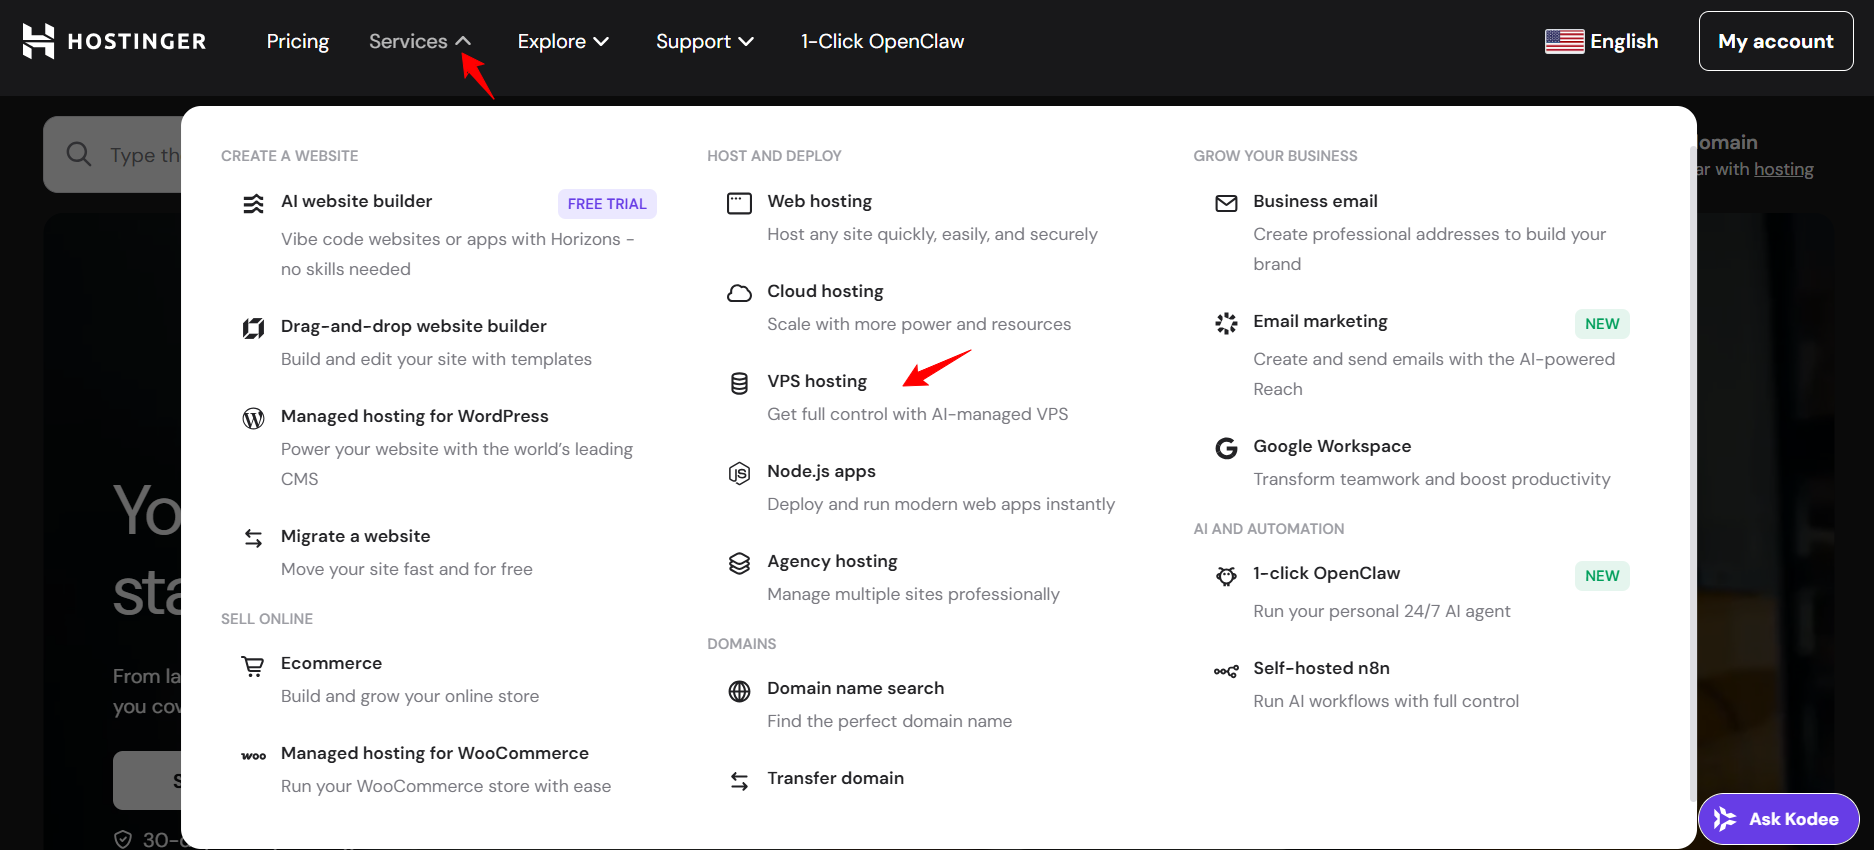Click the Drag-and-drop website builder icon
This screenshot has width=1874, height=850.
coord(254,328)
